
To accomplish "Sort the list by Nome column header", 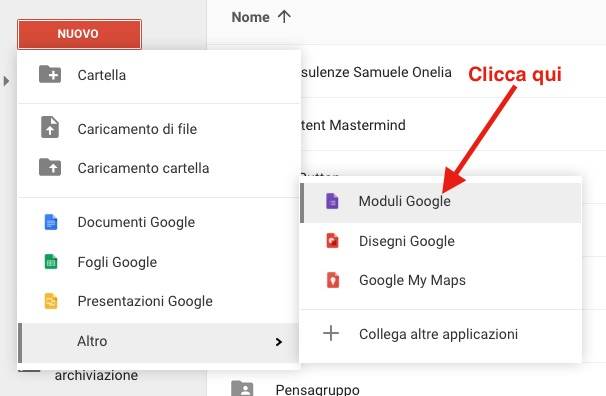I will (250, 17).
